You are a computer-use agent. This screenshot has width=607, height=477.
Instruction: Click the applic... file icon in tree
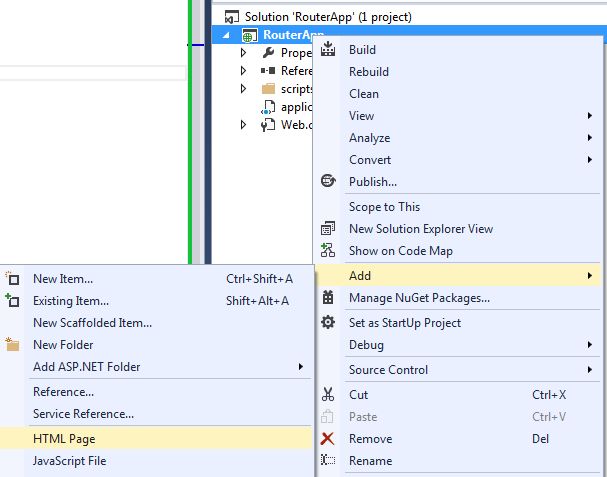point(268,107)
